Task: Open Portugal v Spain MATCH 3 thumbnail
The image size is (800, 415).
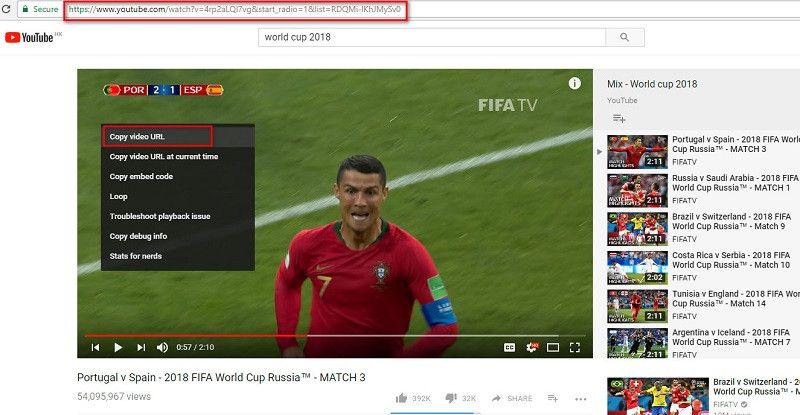Action: (x=637, y=152)
